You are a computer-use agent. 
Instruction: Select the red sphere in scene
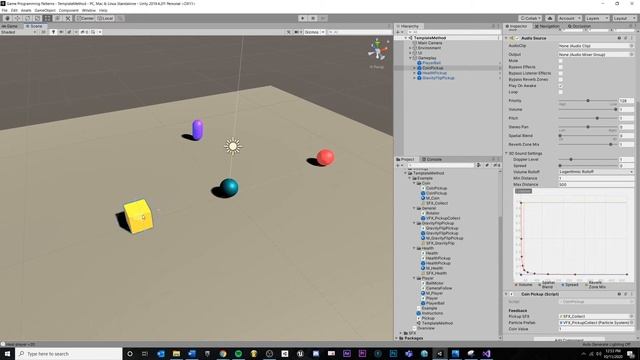click(x=325, y=157)
